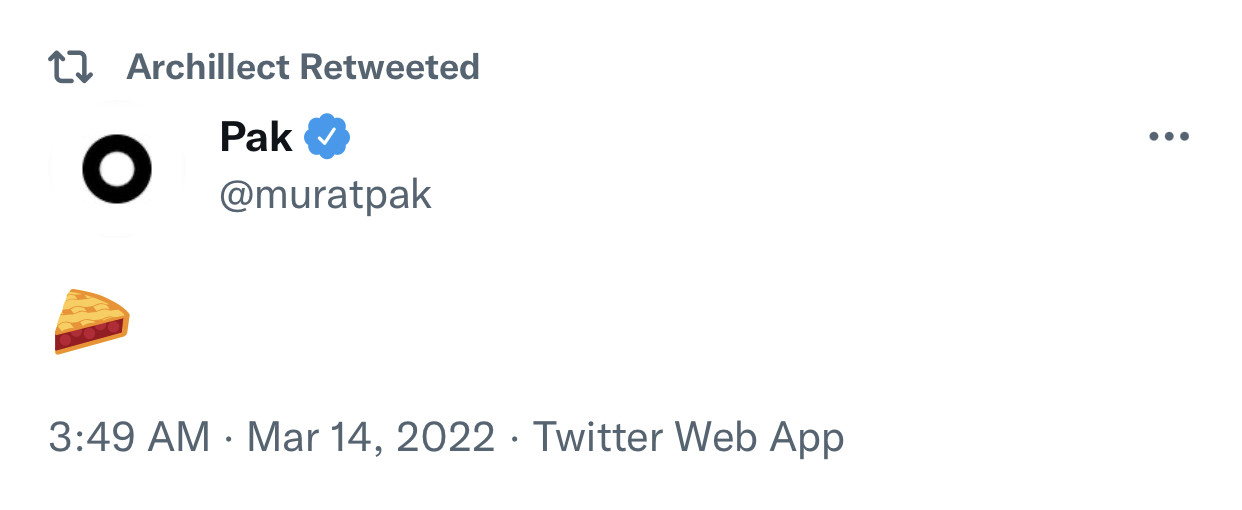
Task: Open the three-dot More options menu
Action: click(x=1168, y=137)
